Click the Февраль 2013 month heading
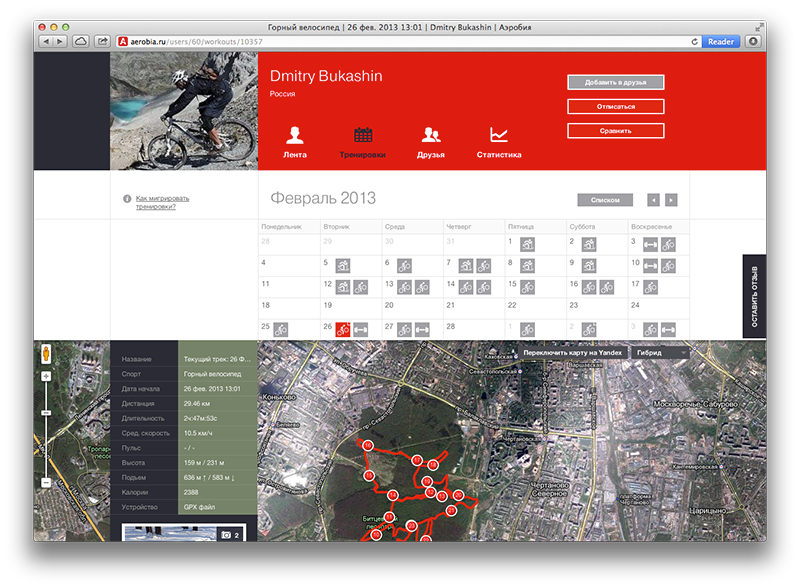The height and width of the screenshot is (588, 800). coord(323,198)
